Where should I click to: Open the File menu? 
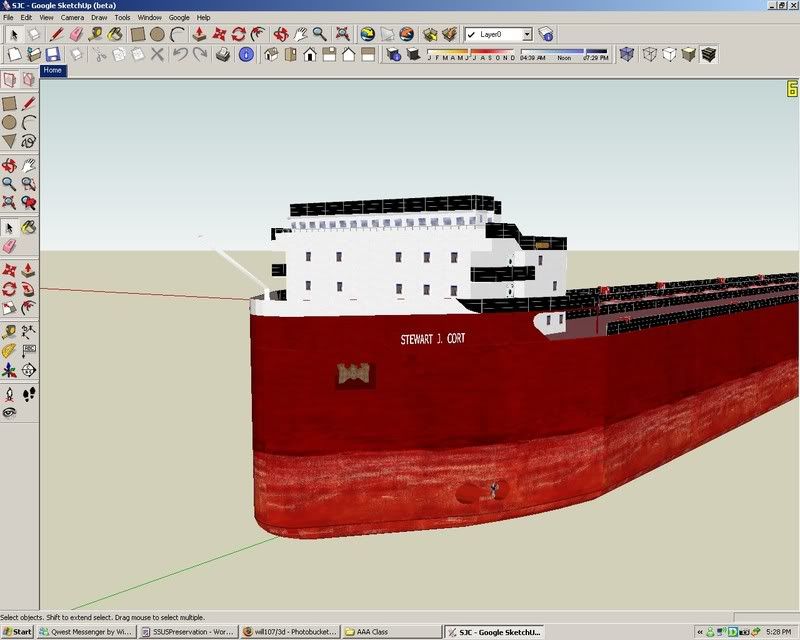point(8,17)
